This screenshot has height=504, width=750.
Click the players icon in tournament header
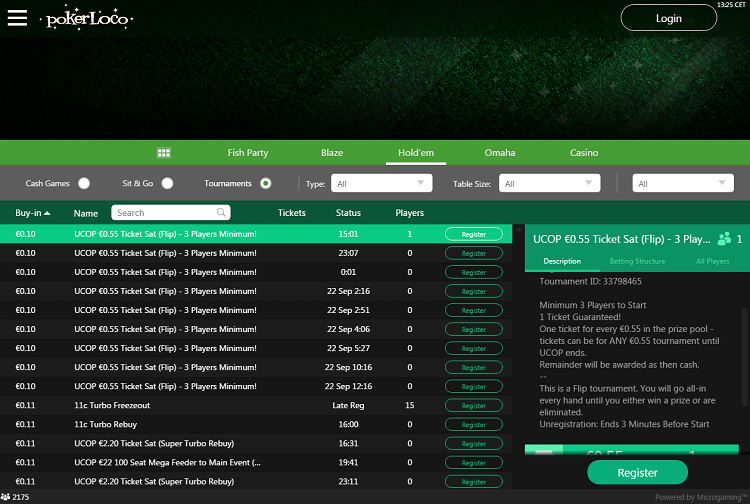pyautogui.click(x=724, y=240)
